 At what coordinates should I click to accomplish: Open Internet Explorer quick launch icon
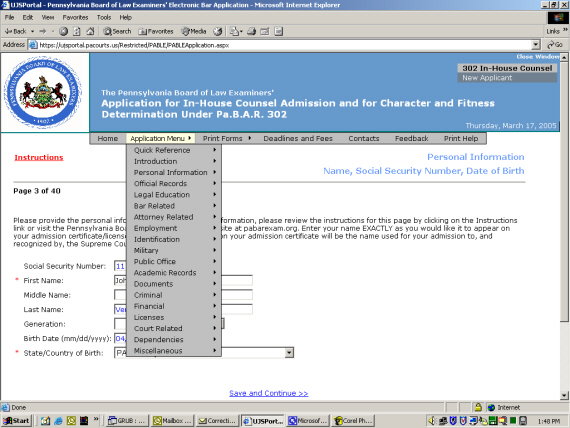click(58, 421)
